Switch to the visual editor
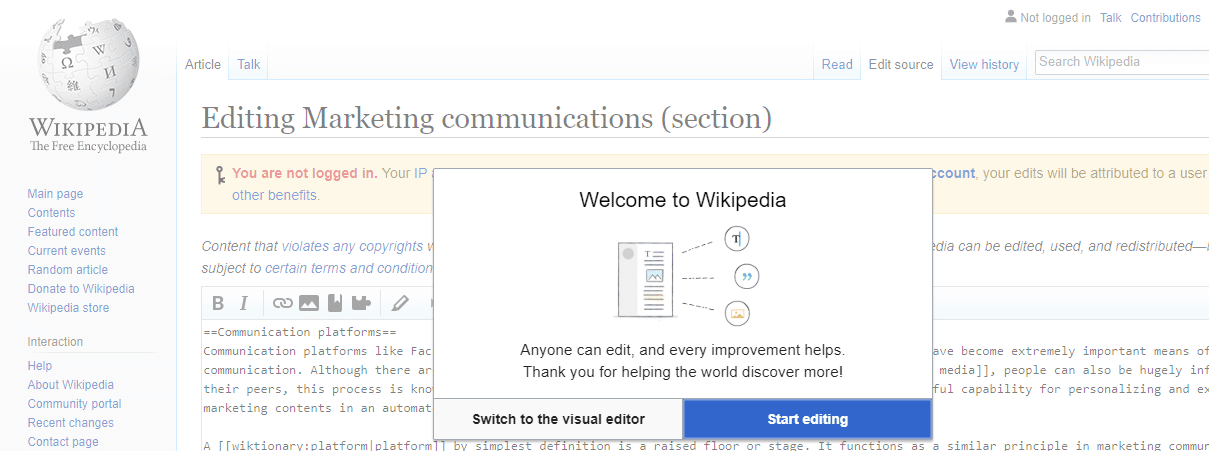 [558, 419]
